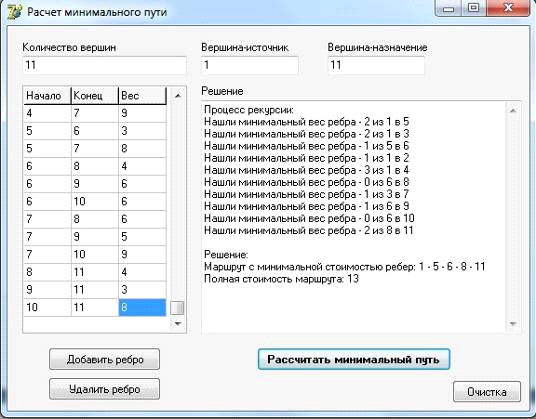Click the edge table scrollbar thumb
Image resolution: width=536 pixels, height=419 pixels.
[x=177, y=308]
